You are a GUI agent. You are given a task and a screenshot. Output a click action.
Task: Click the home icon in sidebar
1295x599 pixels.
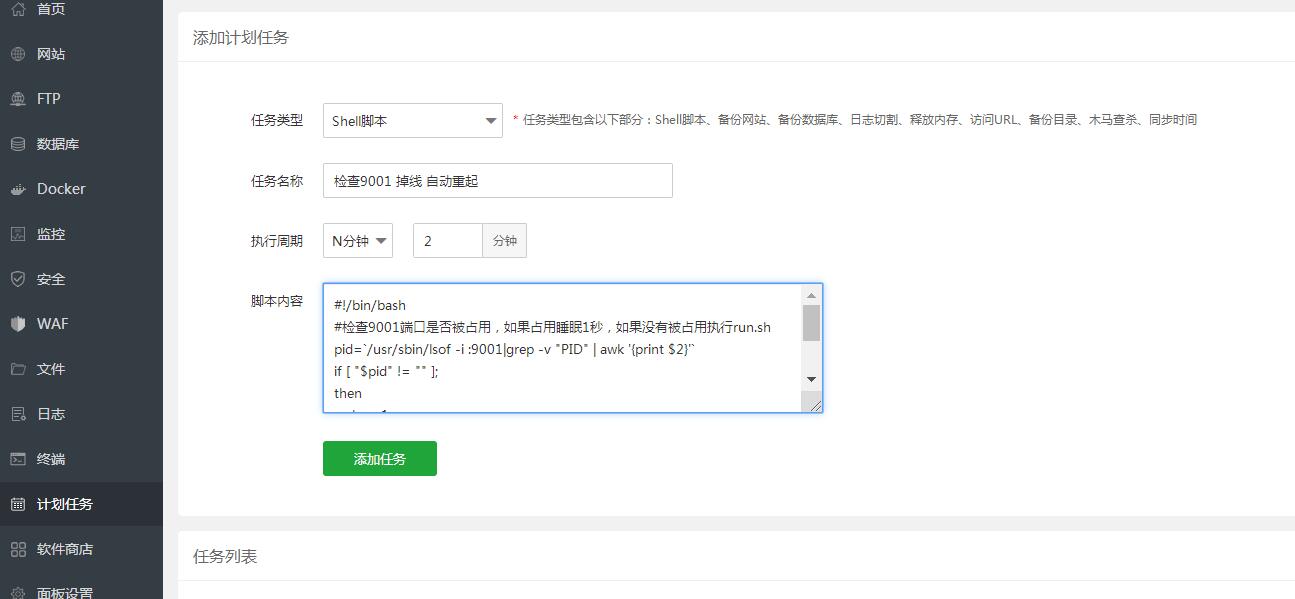(18, 9)
